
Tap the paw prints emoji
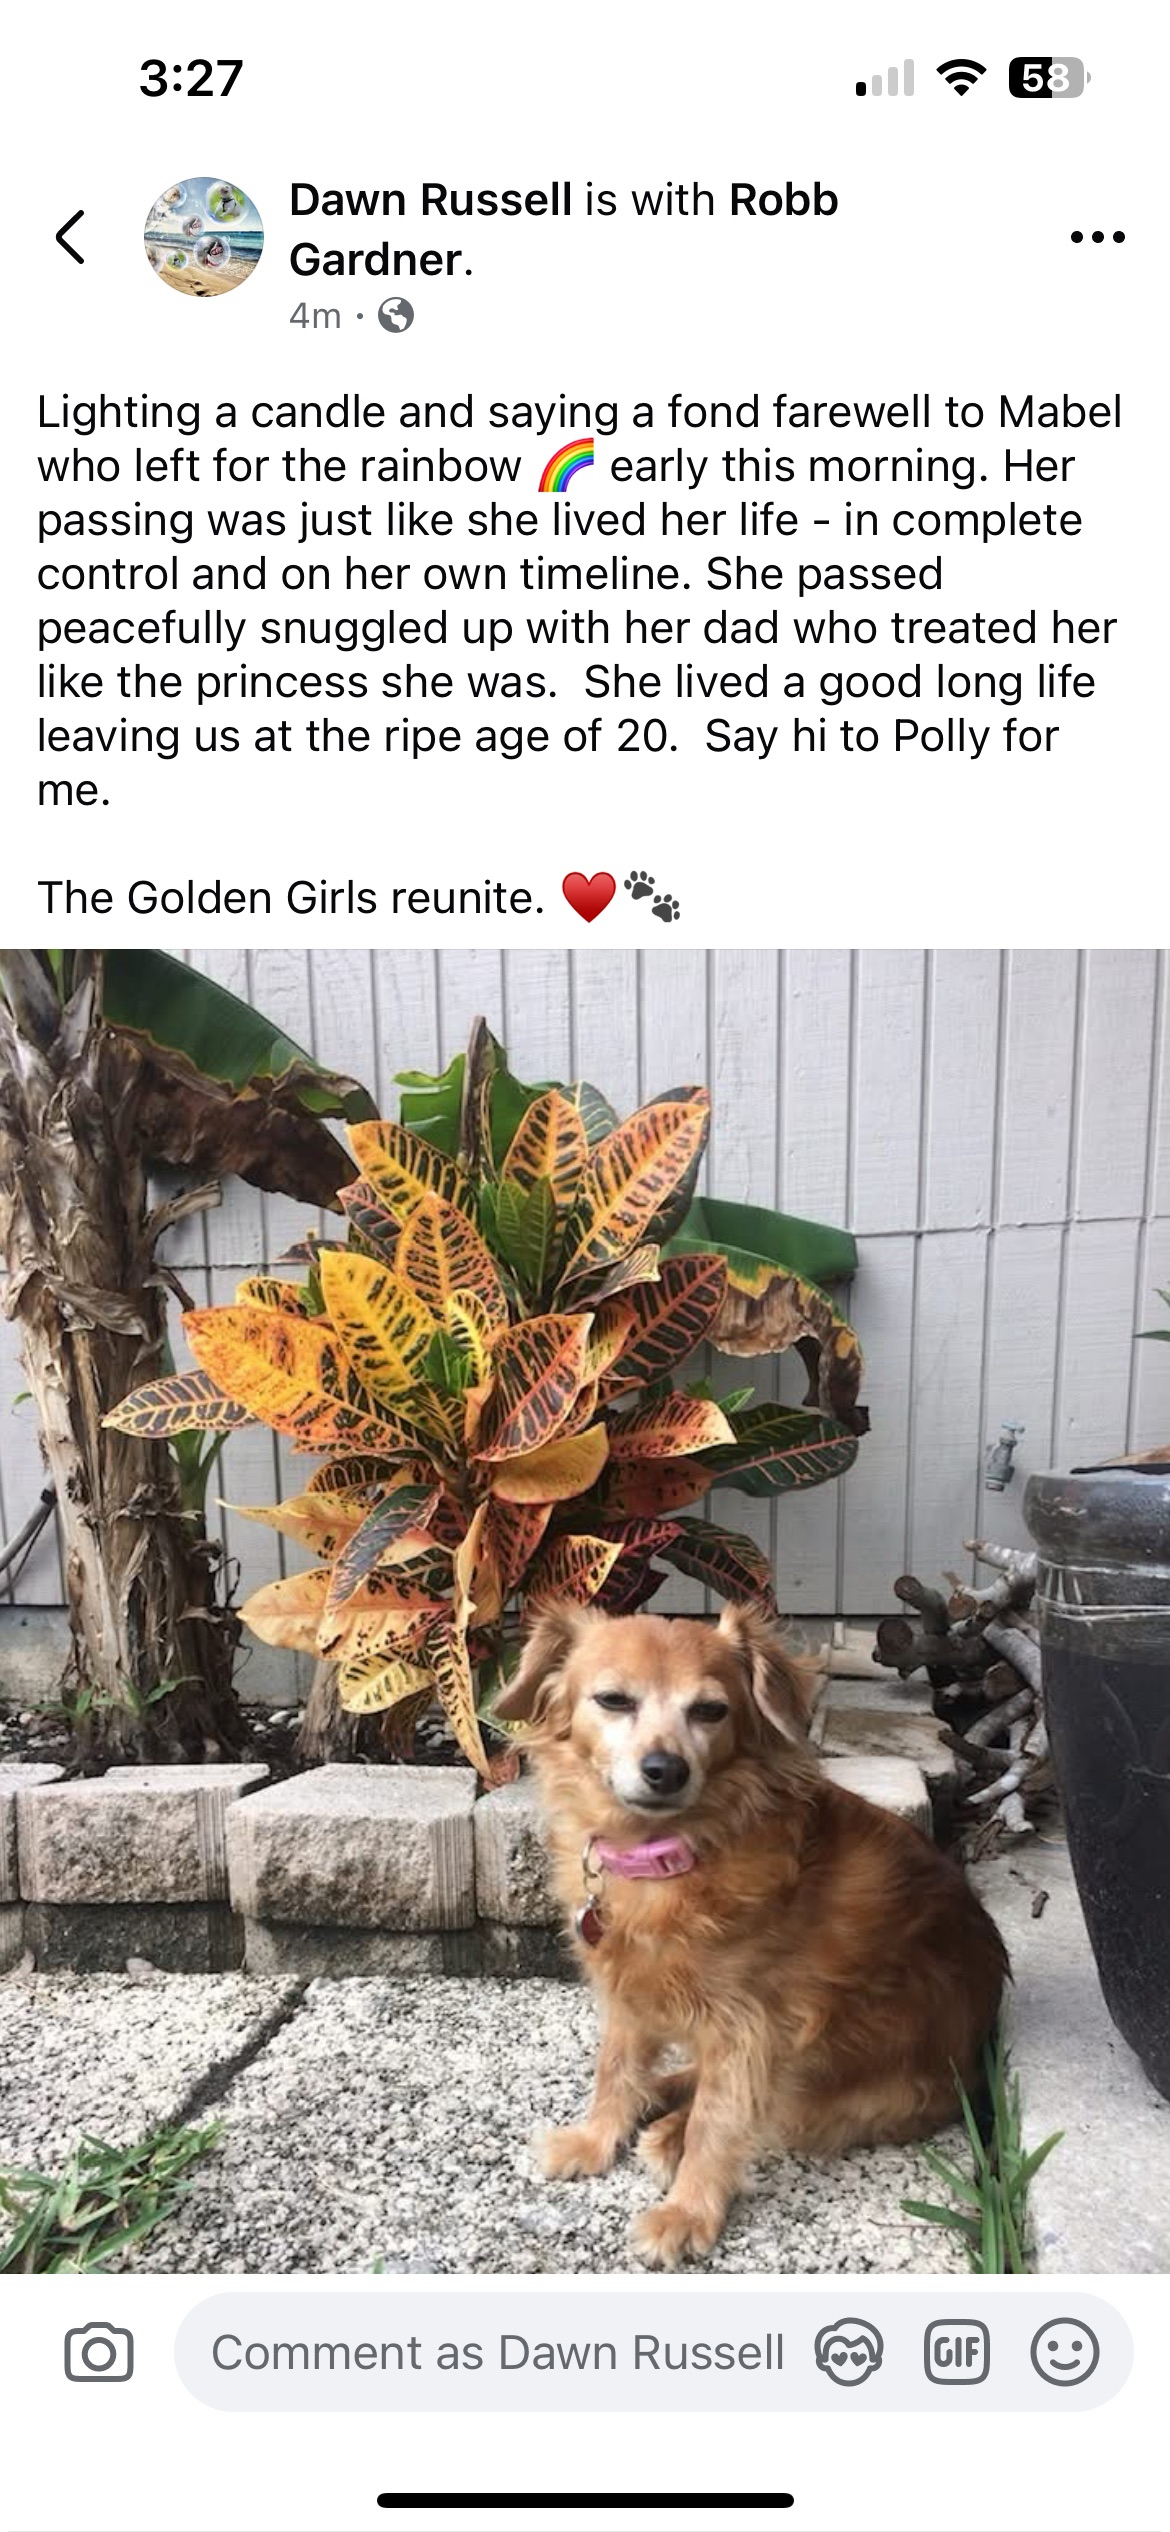coord(652,896)
